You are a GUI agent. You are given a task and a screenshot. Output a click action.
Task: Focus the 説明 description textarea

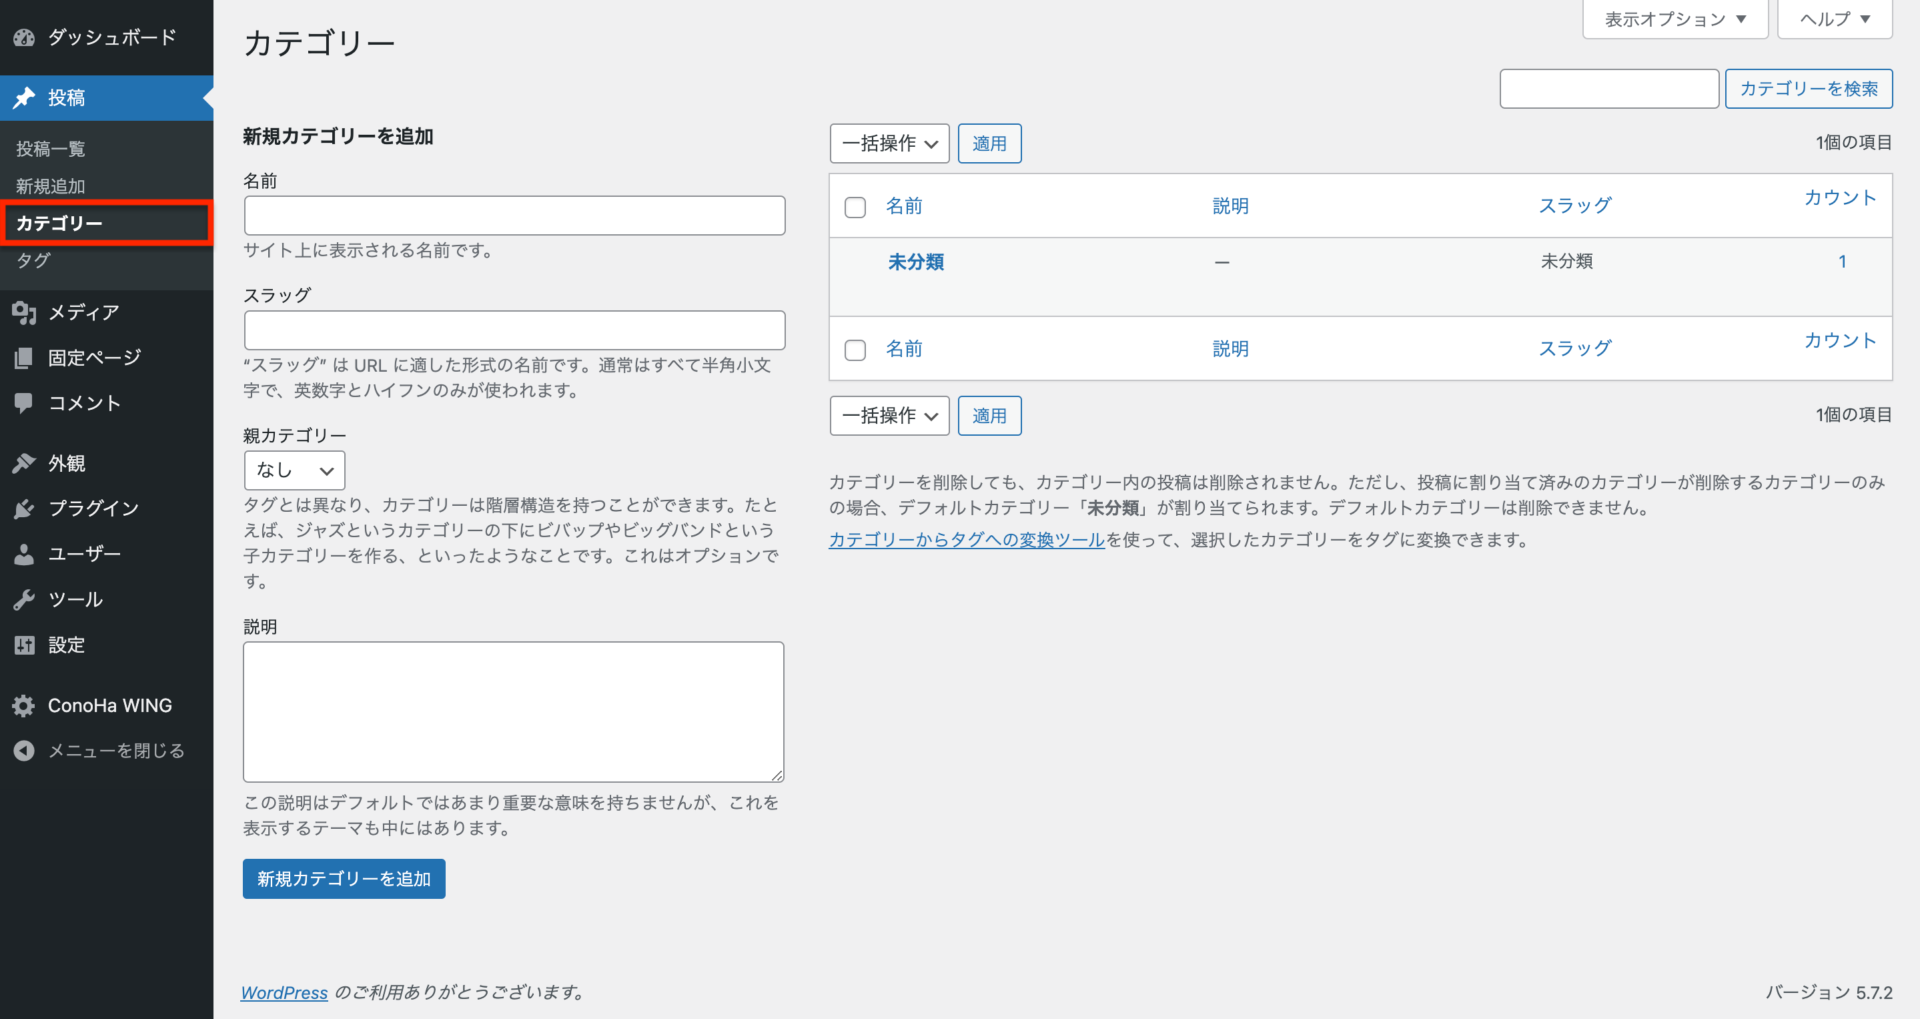coord(514,712)
